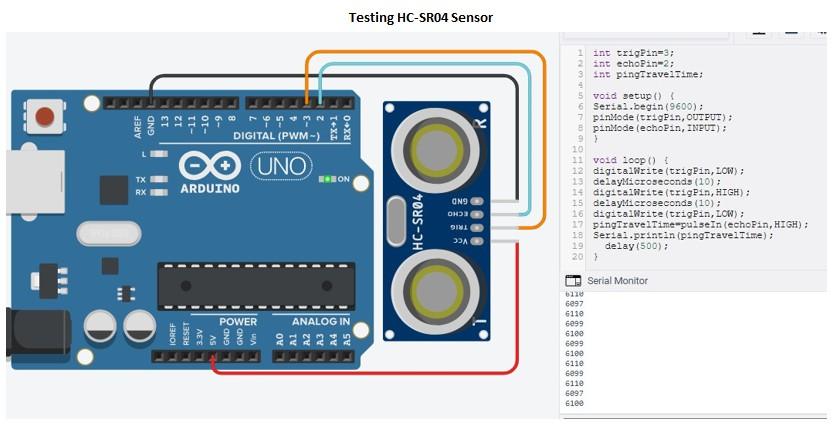Select the ATmega microcontroller chip on board
Viewport: 839px width, 429px height.
tap(256, 286)
